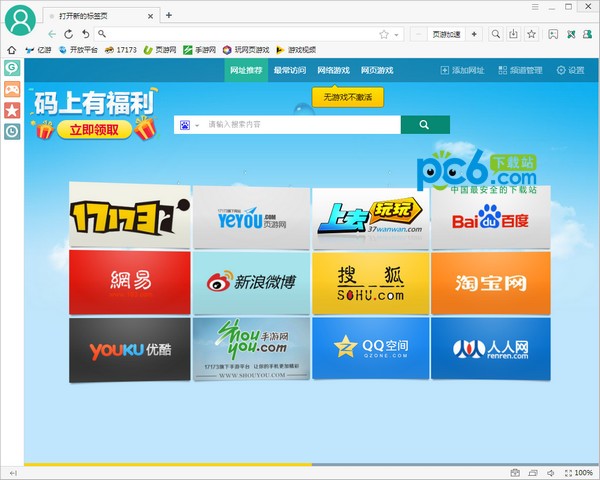Open search engine selector dropdown with paw icon

pyautogui.click(x=189, y=125)
